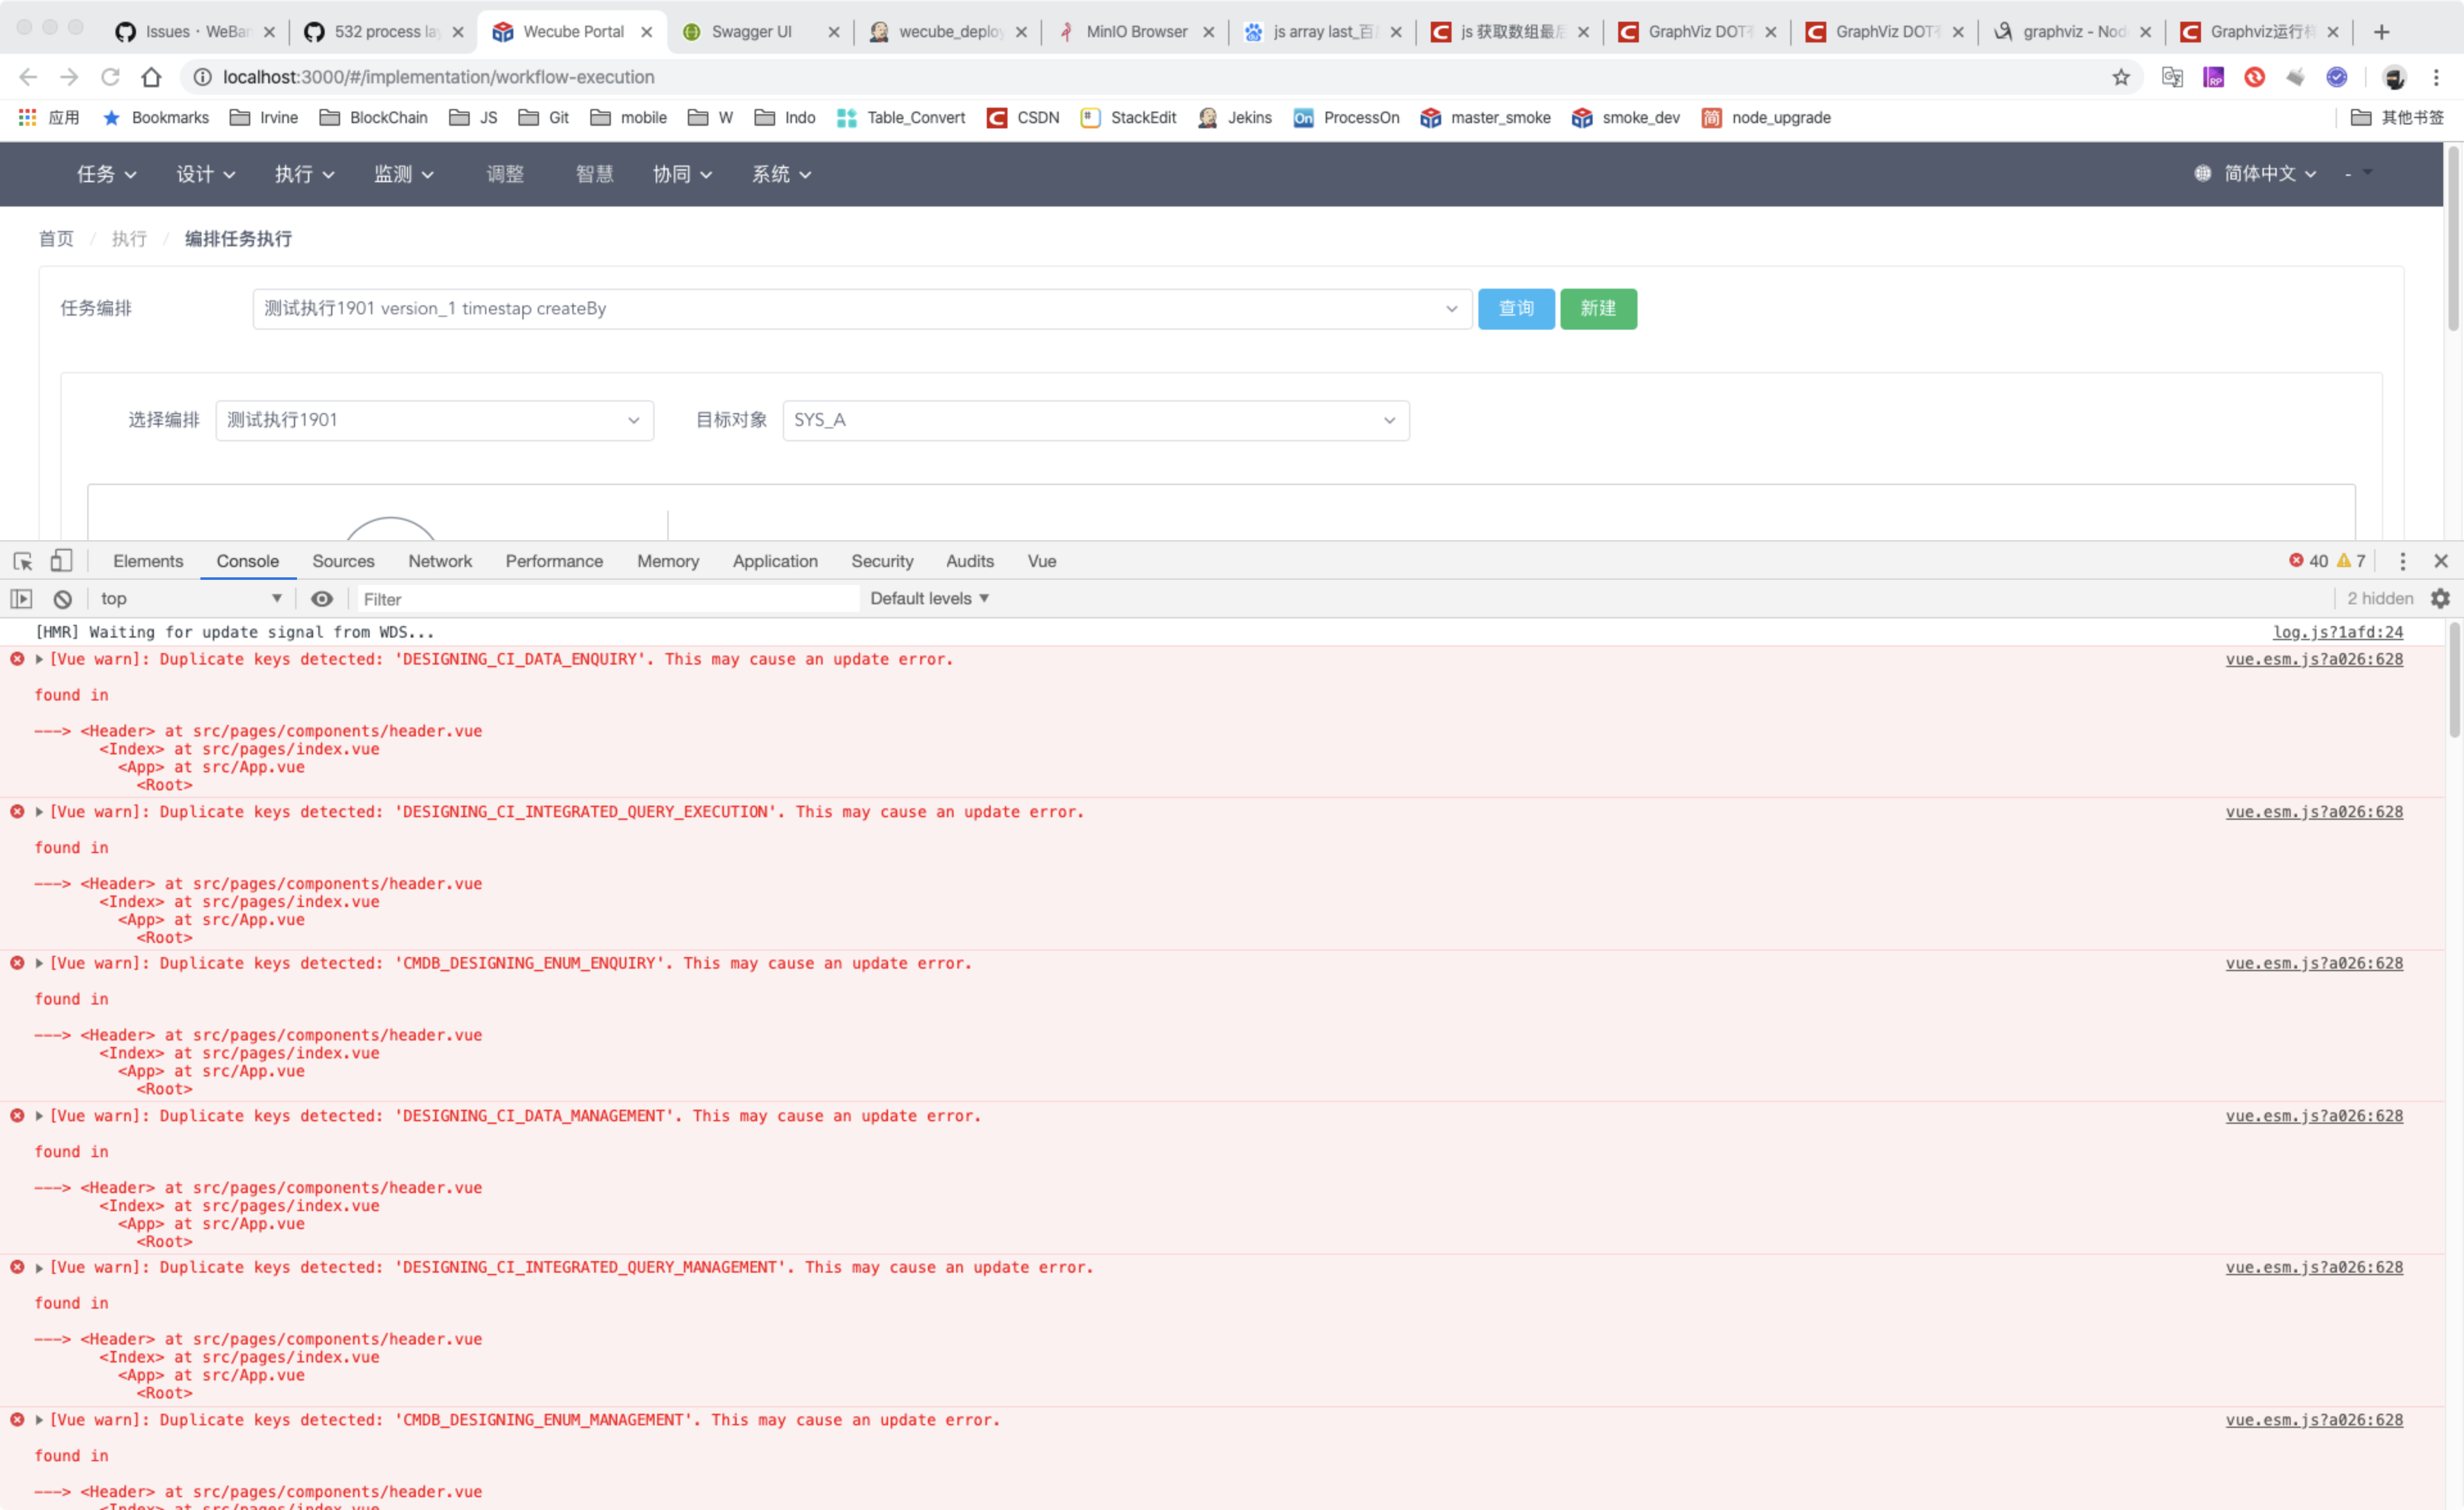Click the green 新建 button
The image size is (2464, 1510).
[1598, 309]
